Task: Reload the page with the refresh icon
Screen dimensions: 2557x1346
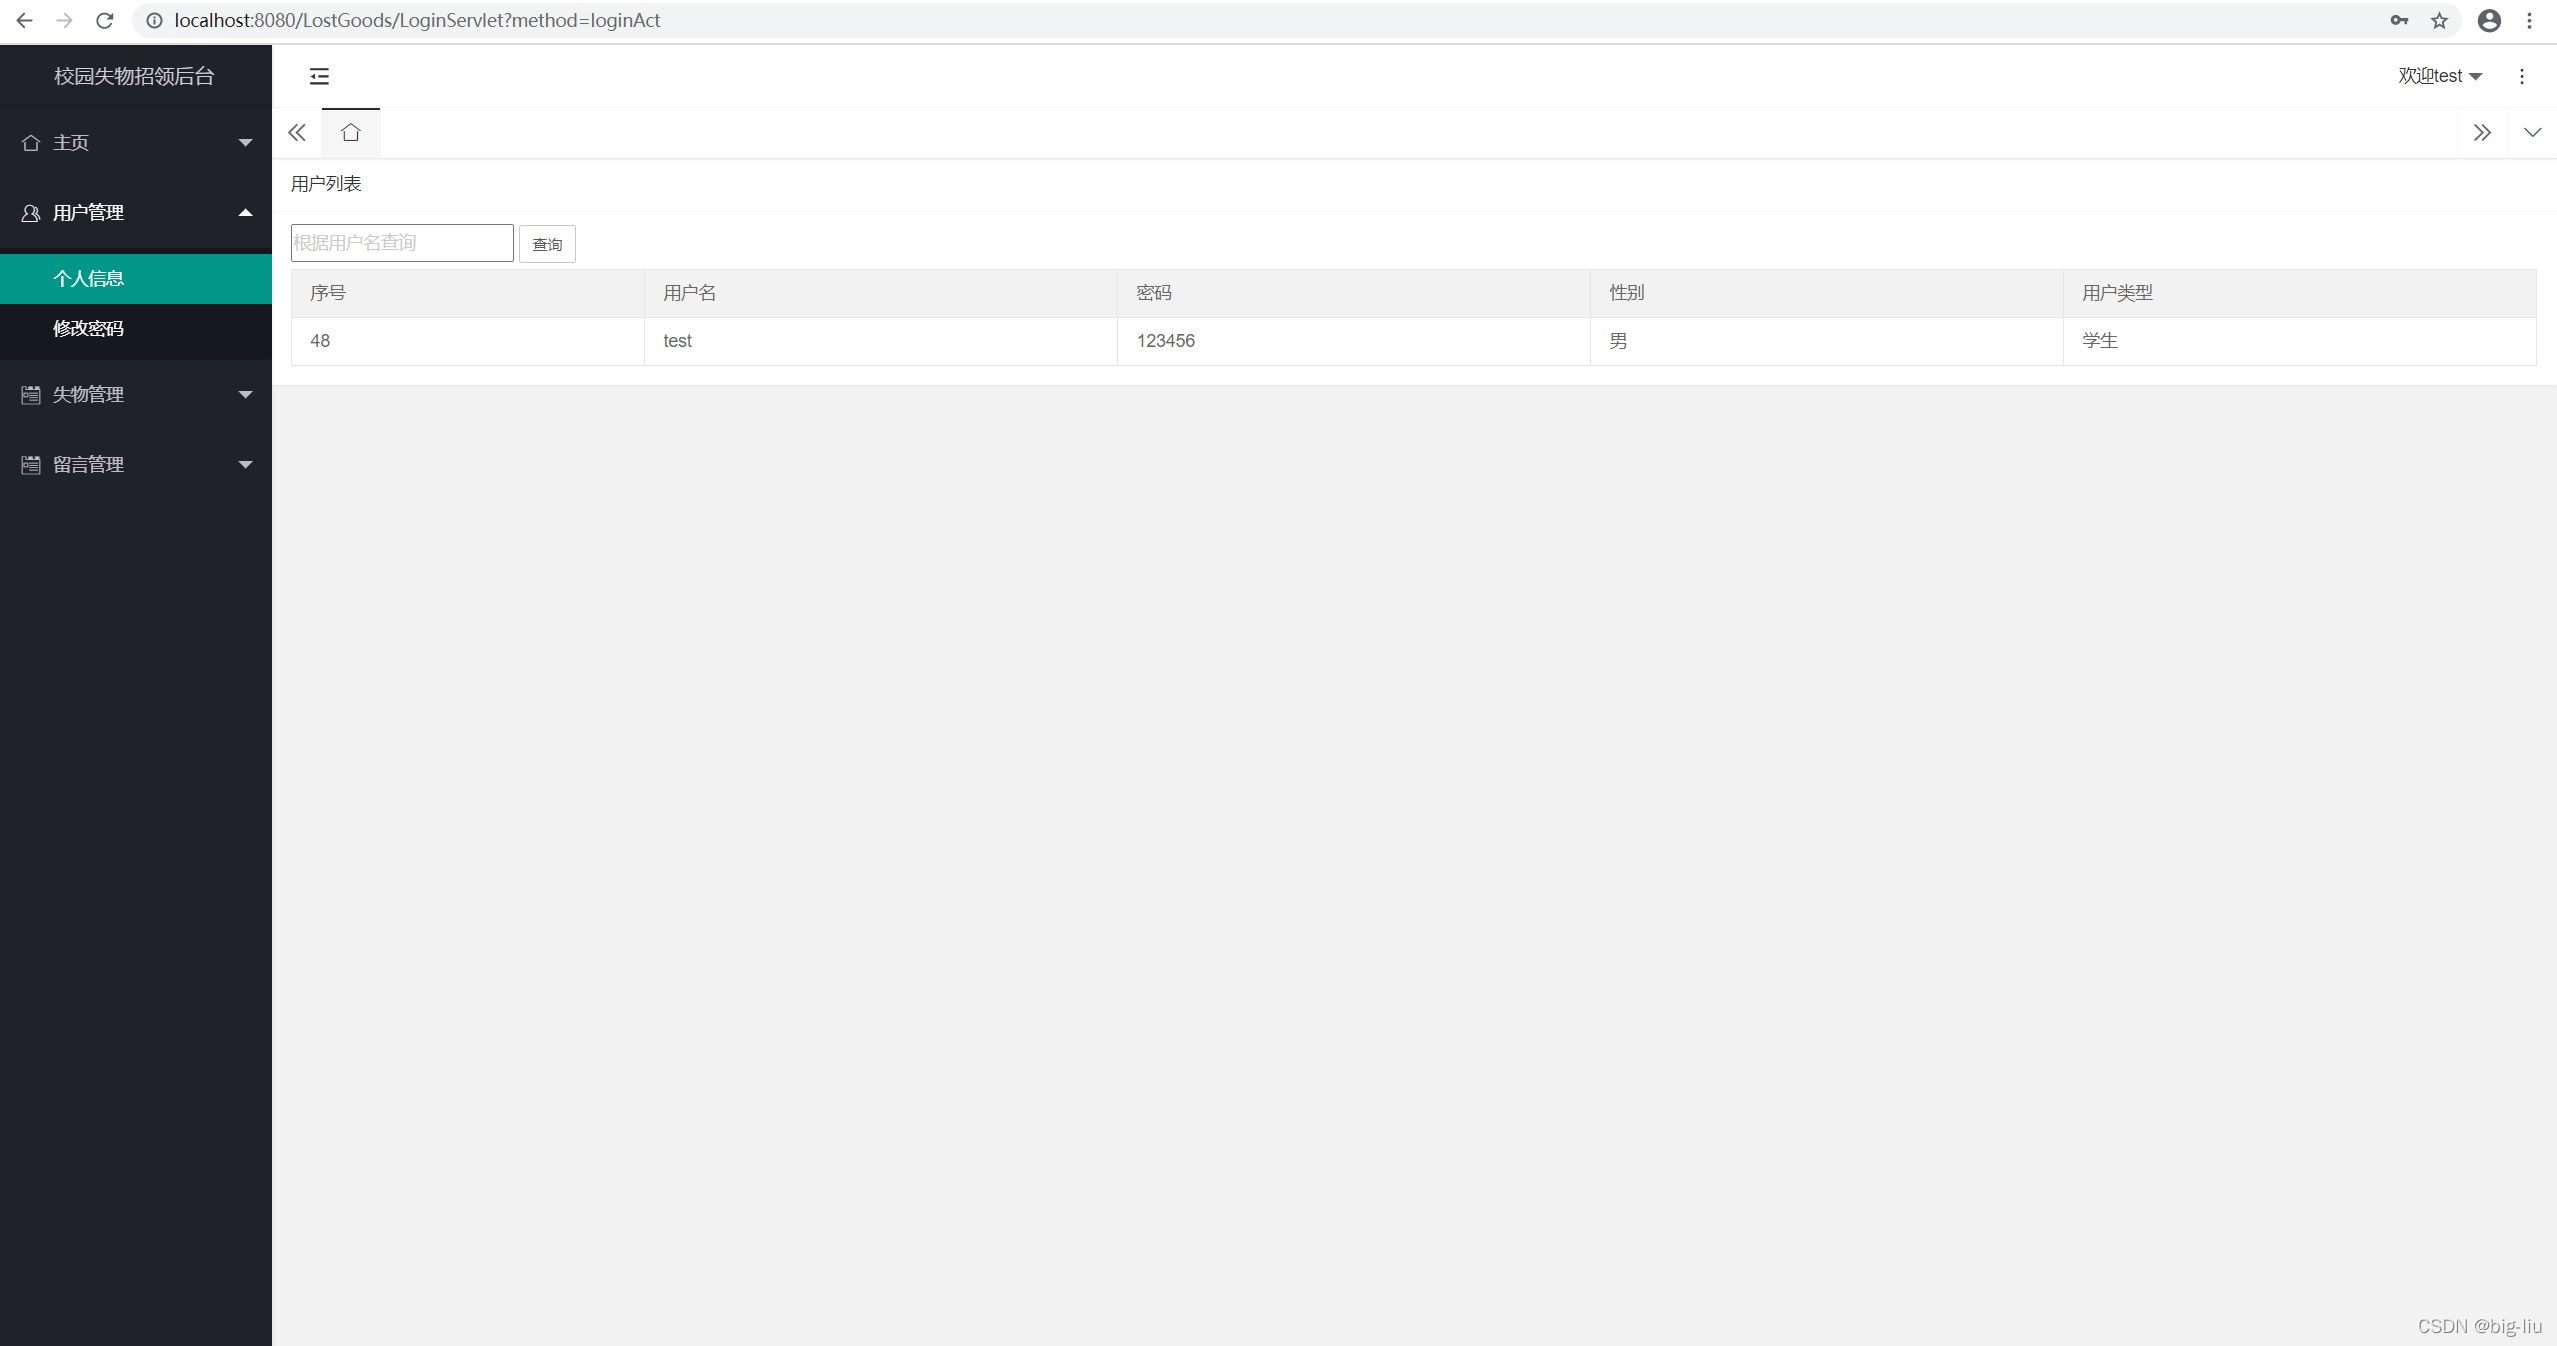Action: (105, 20)
